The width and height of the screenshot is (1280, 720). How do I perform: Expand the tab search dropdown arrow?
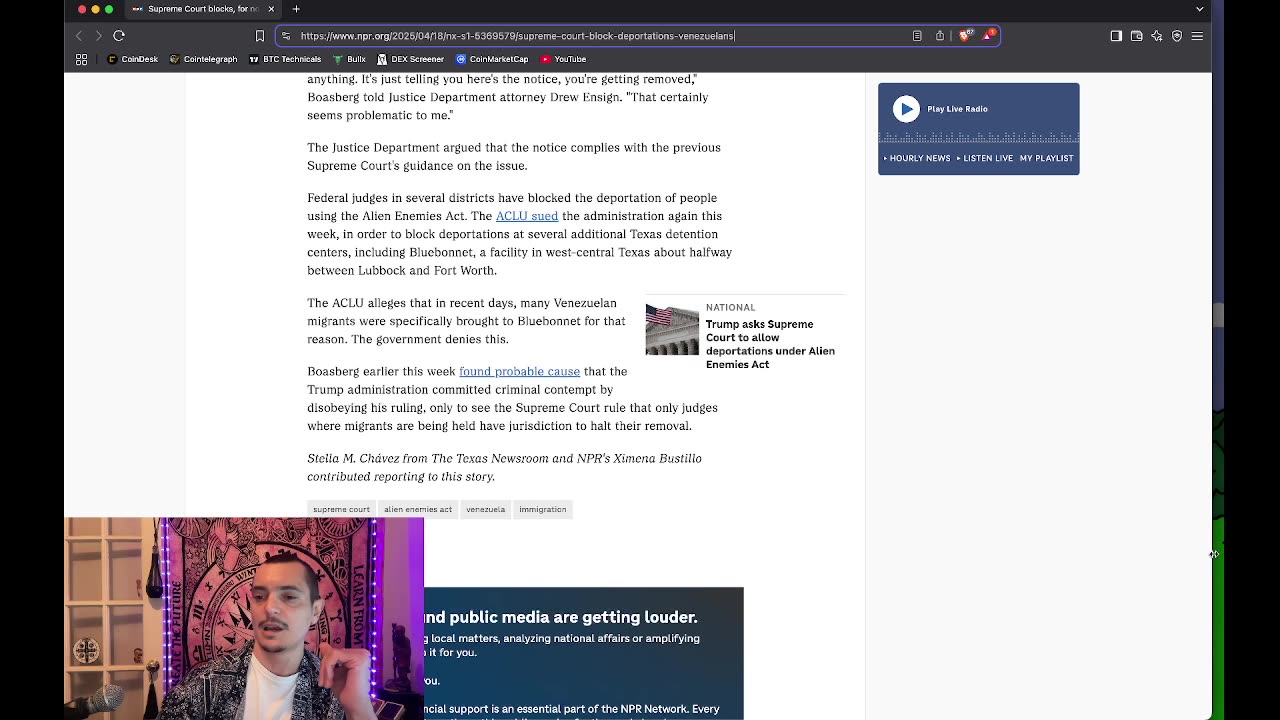point(1200,9)
